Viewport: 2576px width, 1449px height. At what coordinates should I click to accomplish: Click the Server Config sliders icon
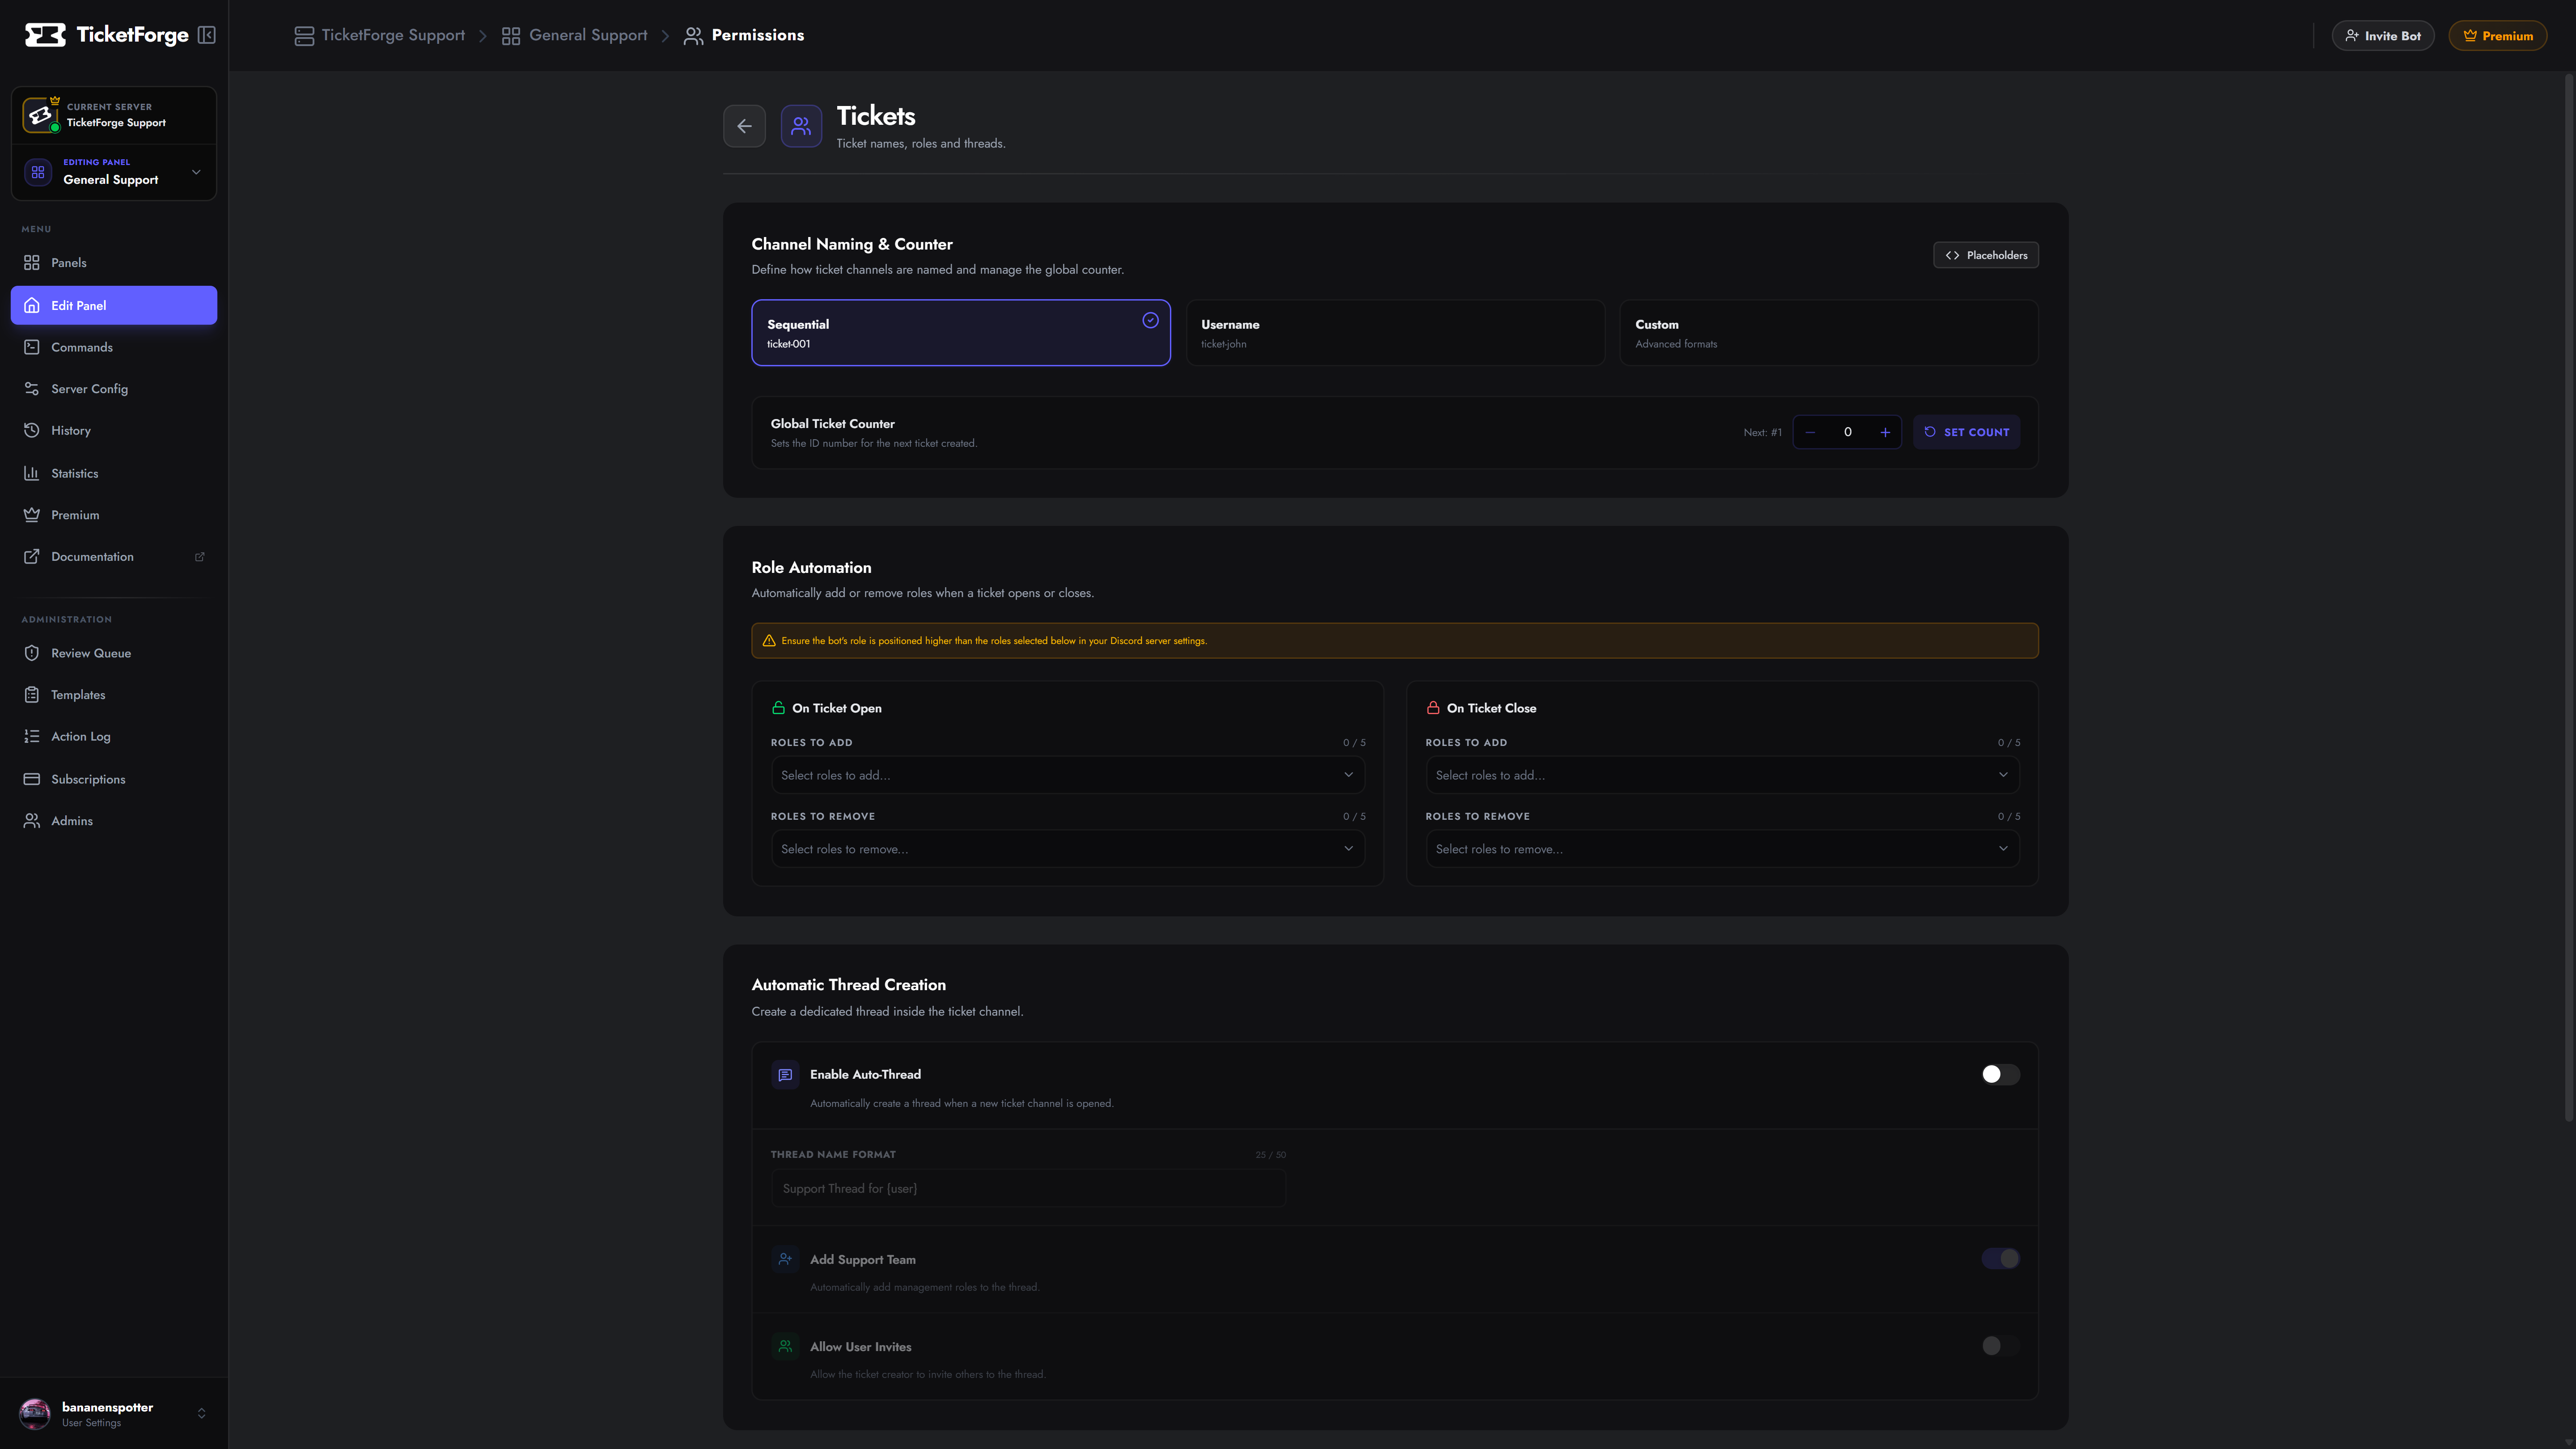tap(32, 389)
